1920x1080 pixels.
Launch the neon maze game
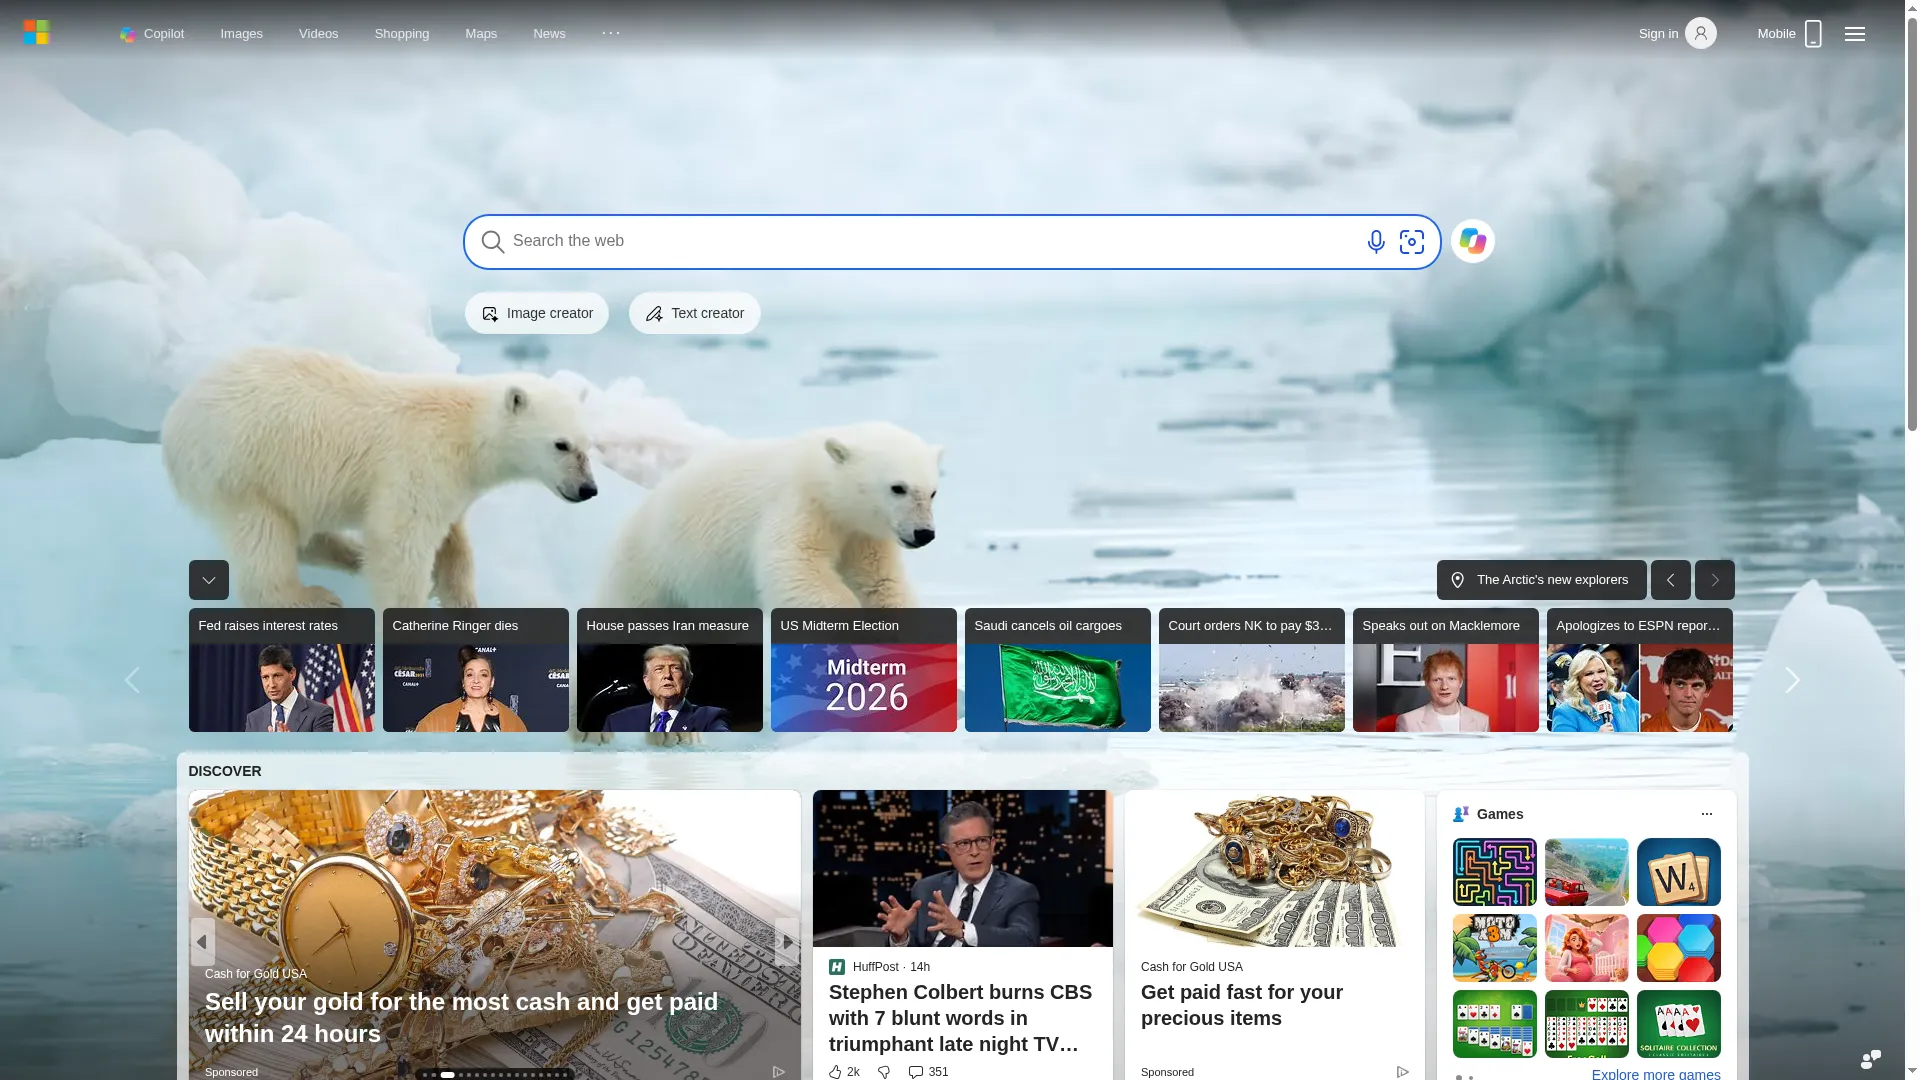click(x=1495, y=872)
